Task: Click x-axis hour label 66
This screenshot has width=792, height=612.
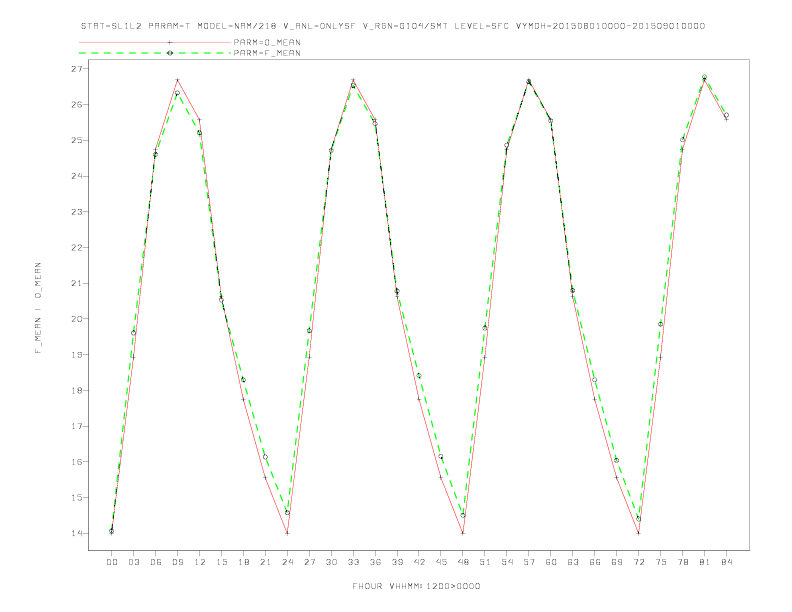Action: point(595,562)
